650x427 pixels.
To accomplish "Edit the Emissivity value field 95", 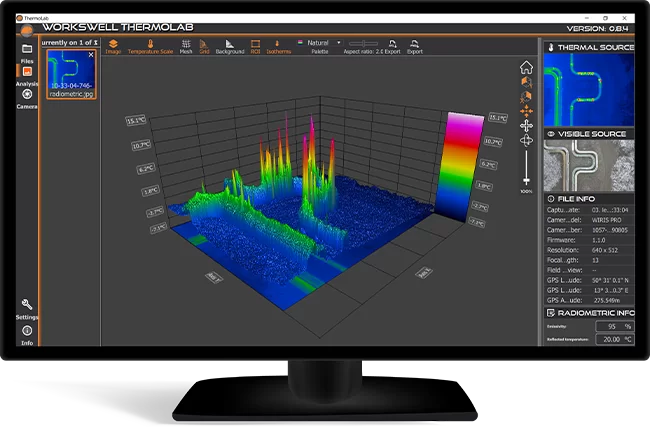I will [x=614, y=326].
